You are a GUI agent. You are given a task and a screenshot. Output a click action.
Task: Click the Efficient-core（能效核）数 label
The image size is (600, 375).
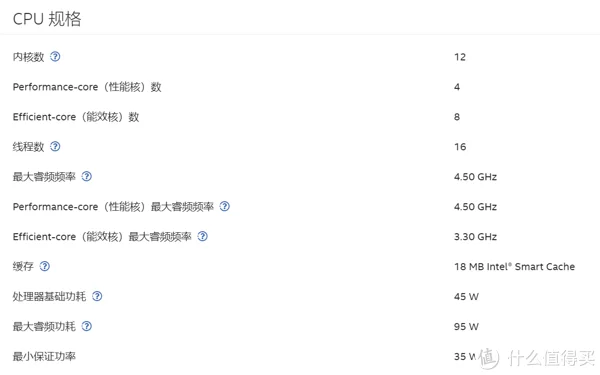76,117
